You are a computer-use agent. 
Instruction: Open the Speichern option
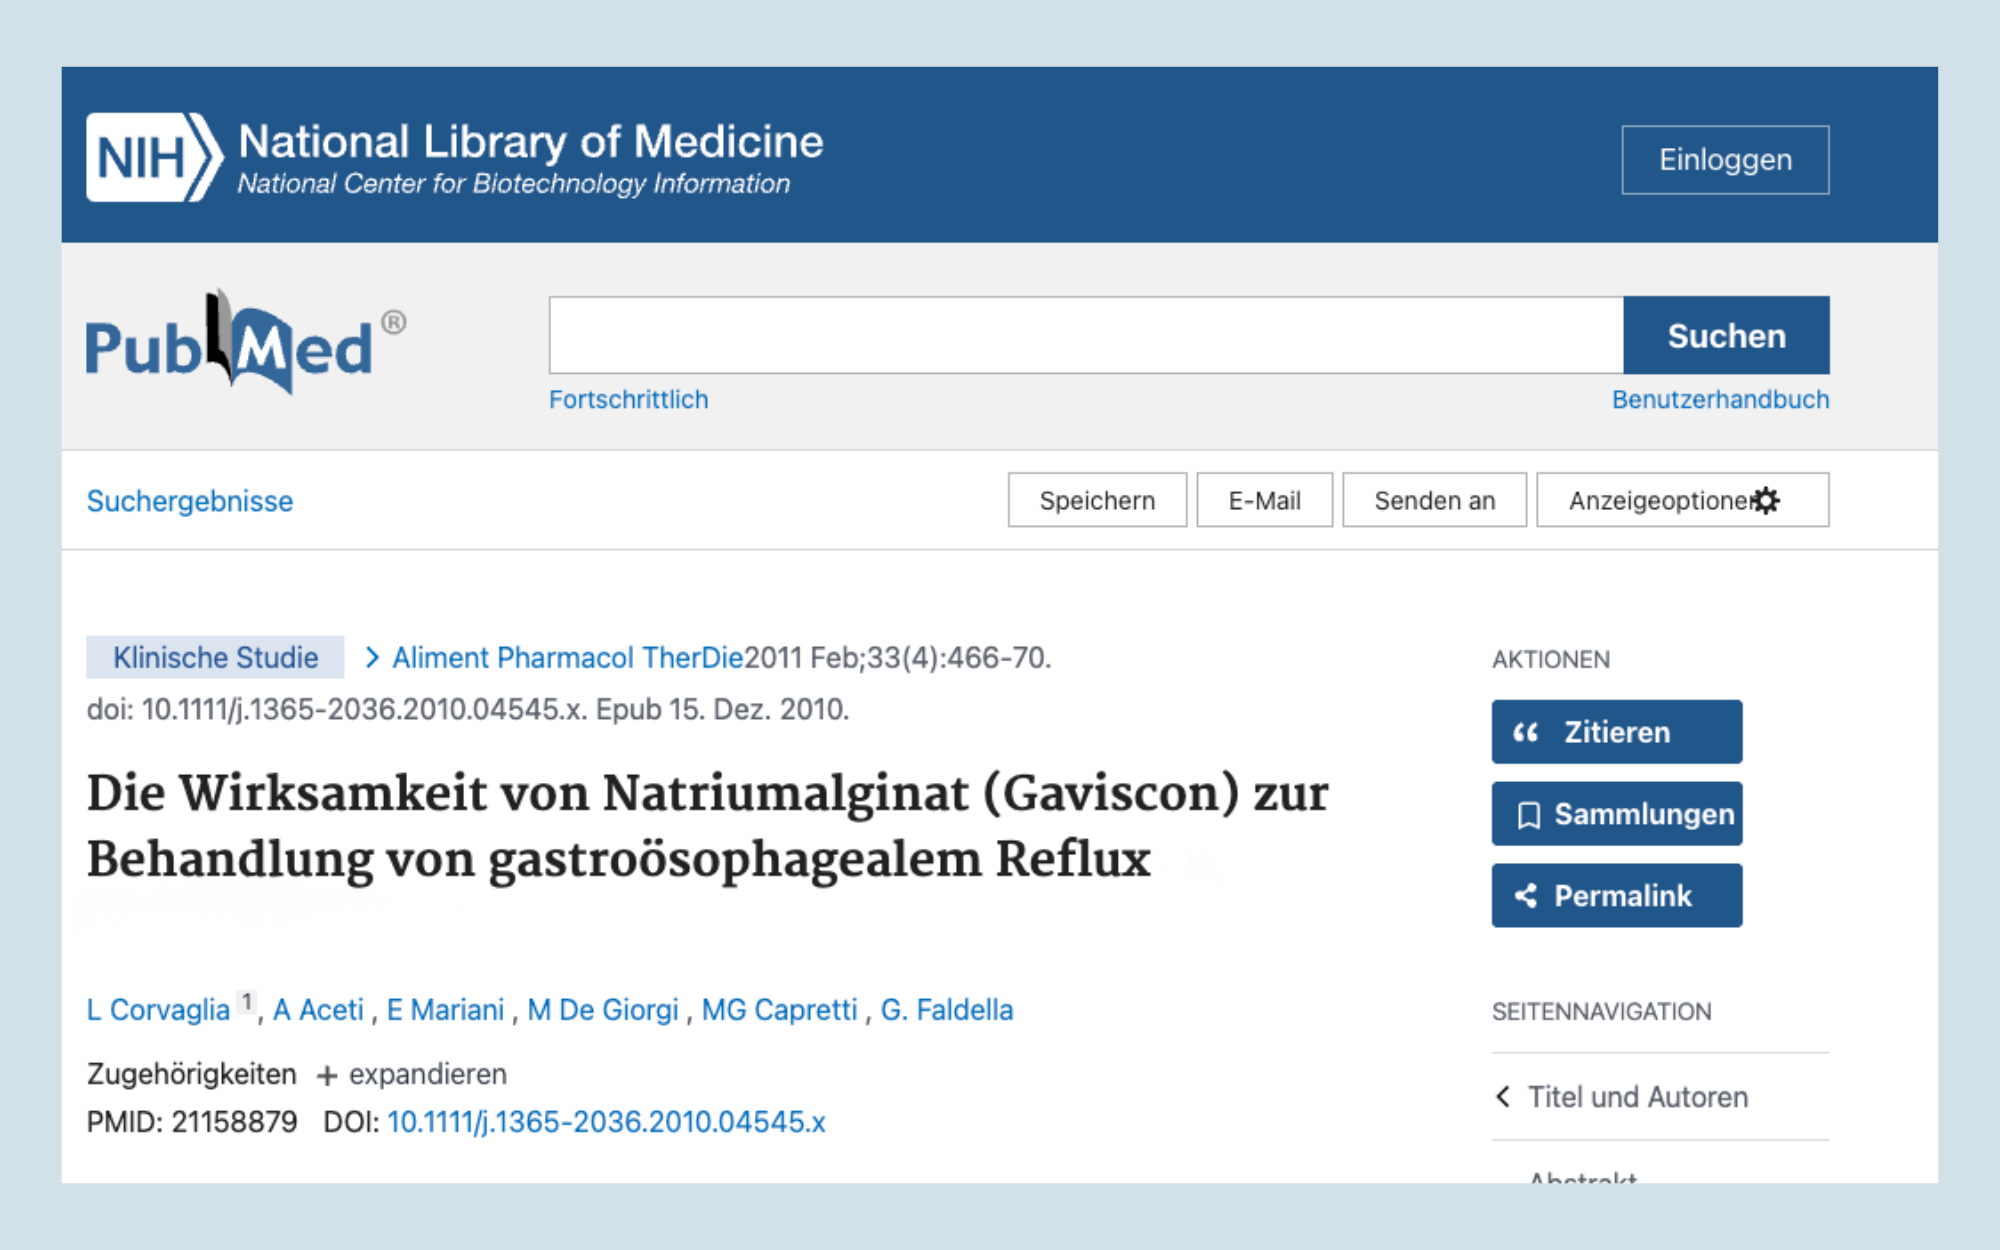[x=1097, y=500]
